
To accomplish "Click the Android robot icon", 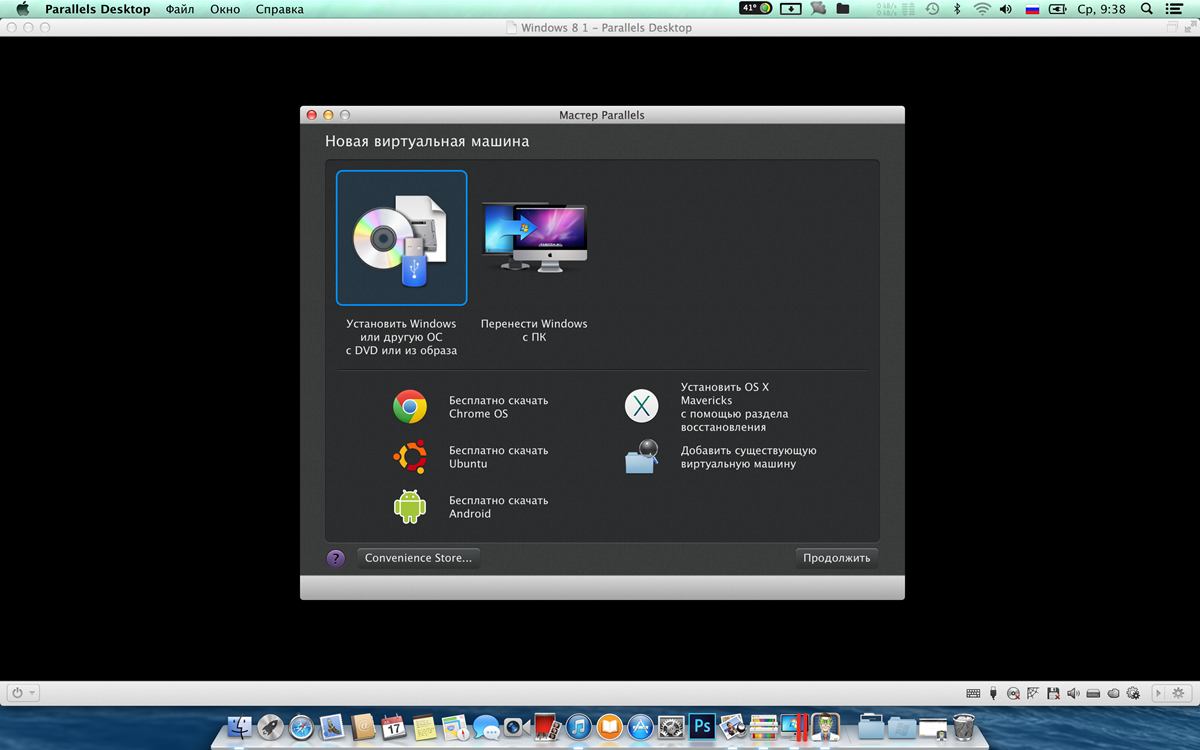I will (410, 507).
